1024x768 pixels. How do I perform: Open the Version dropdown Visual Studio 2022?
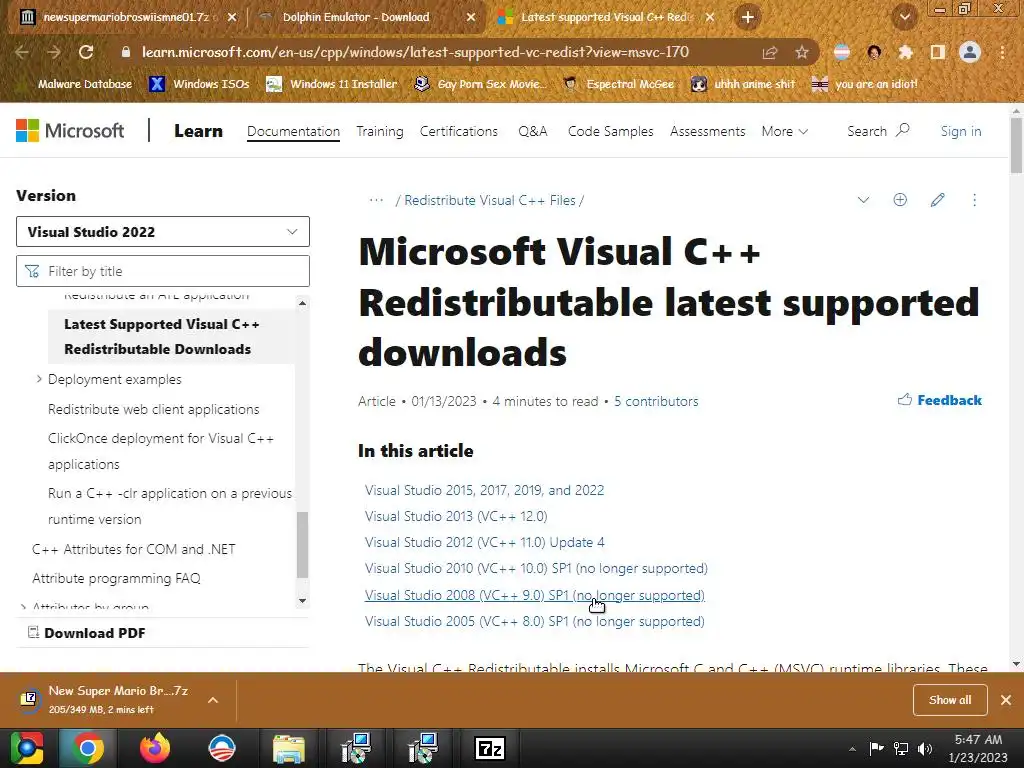point(163,232)
